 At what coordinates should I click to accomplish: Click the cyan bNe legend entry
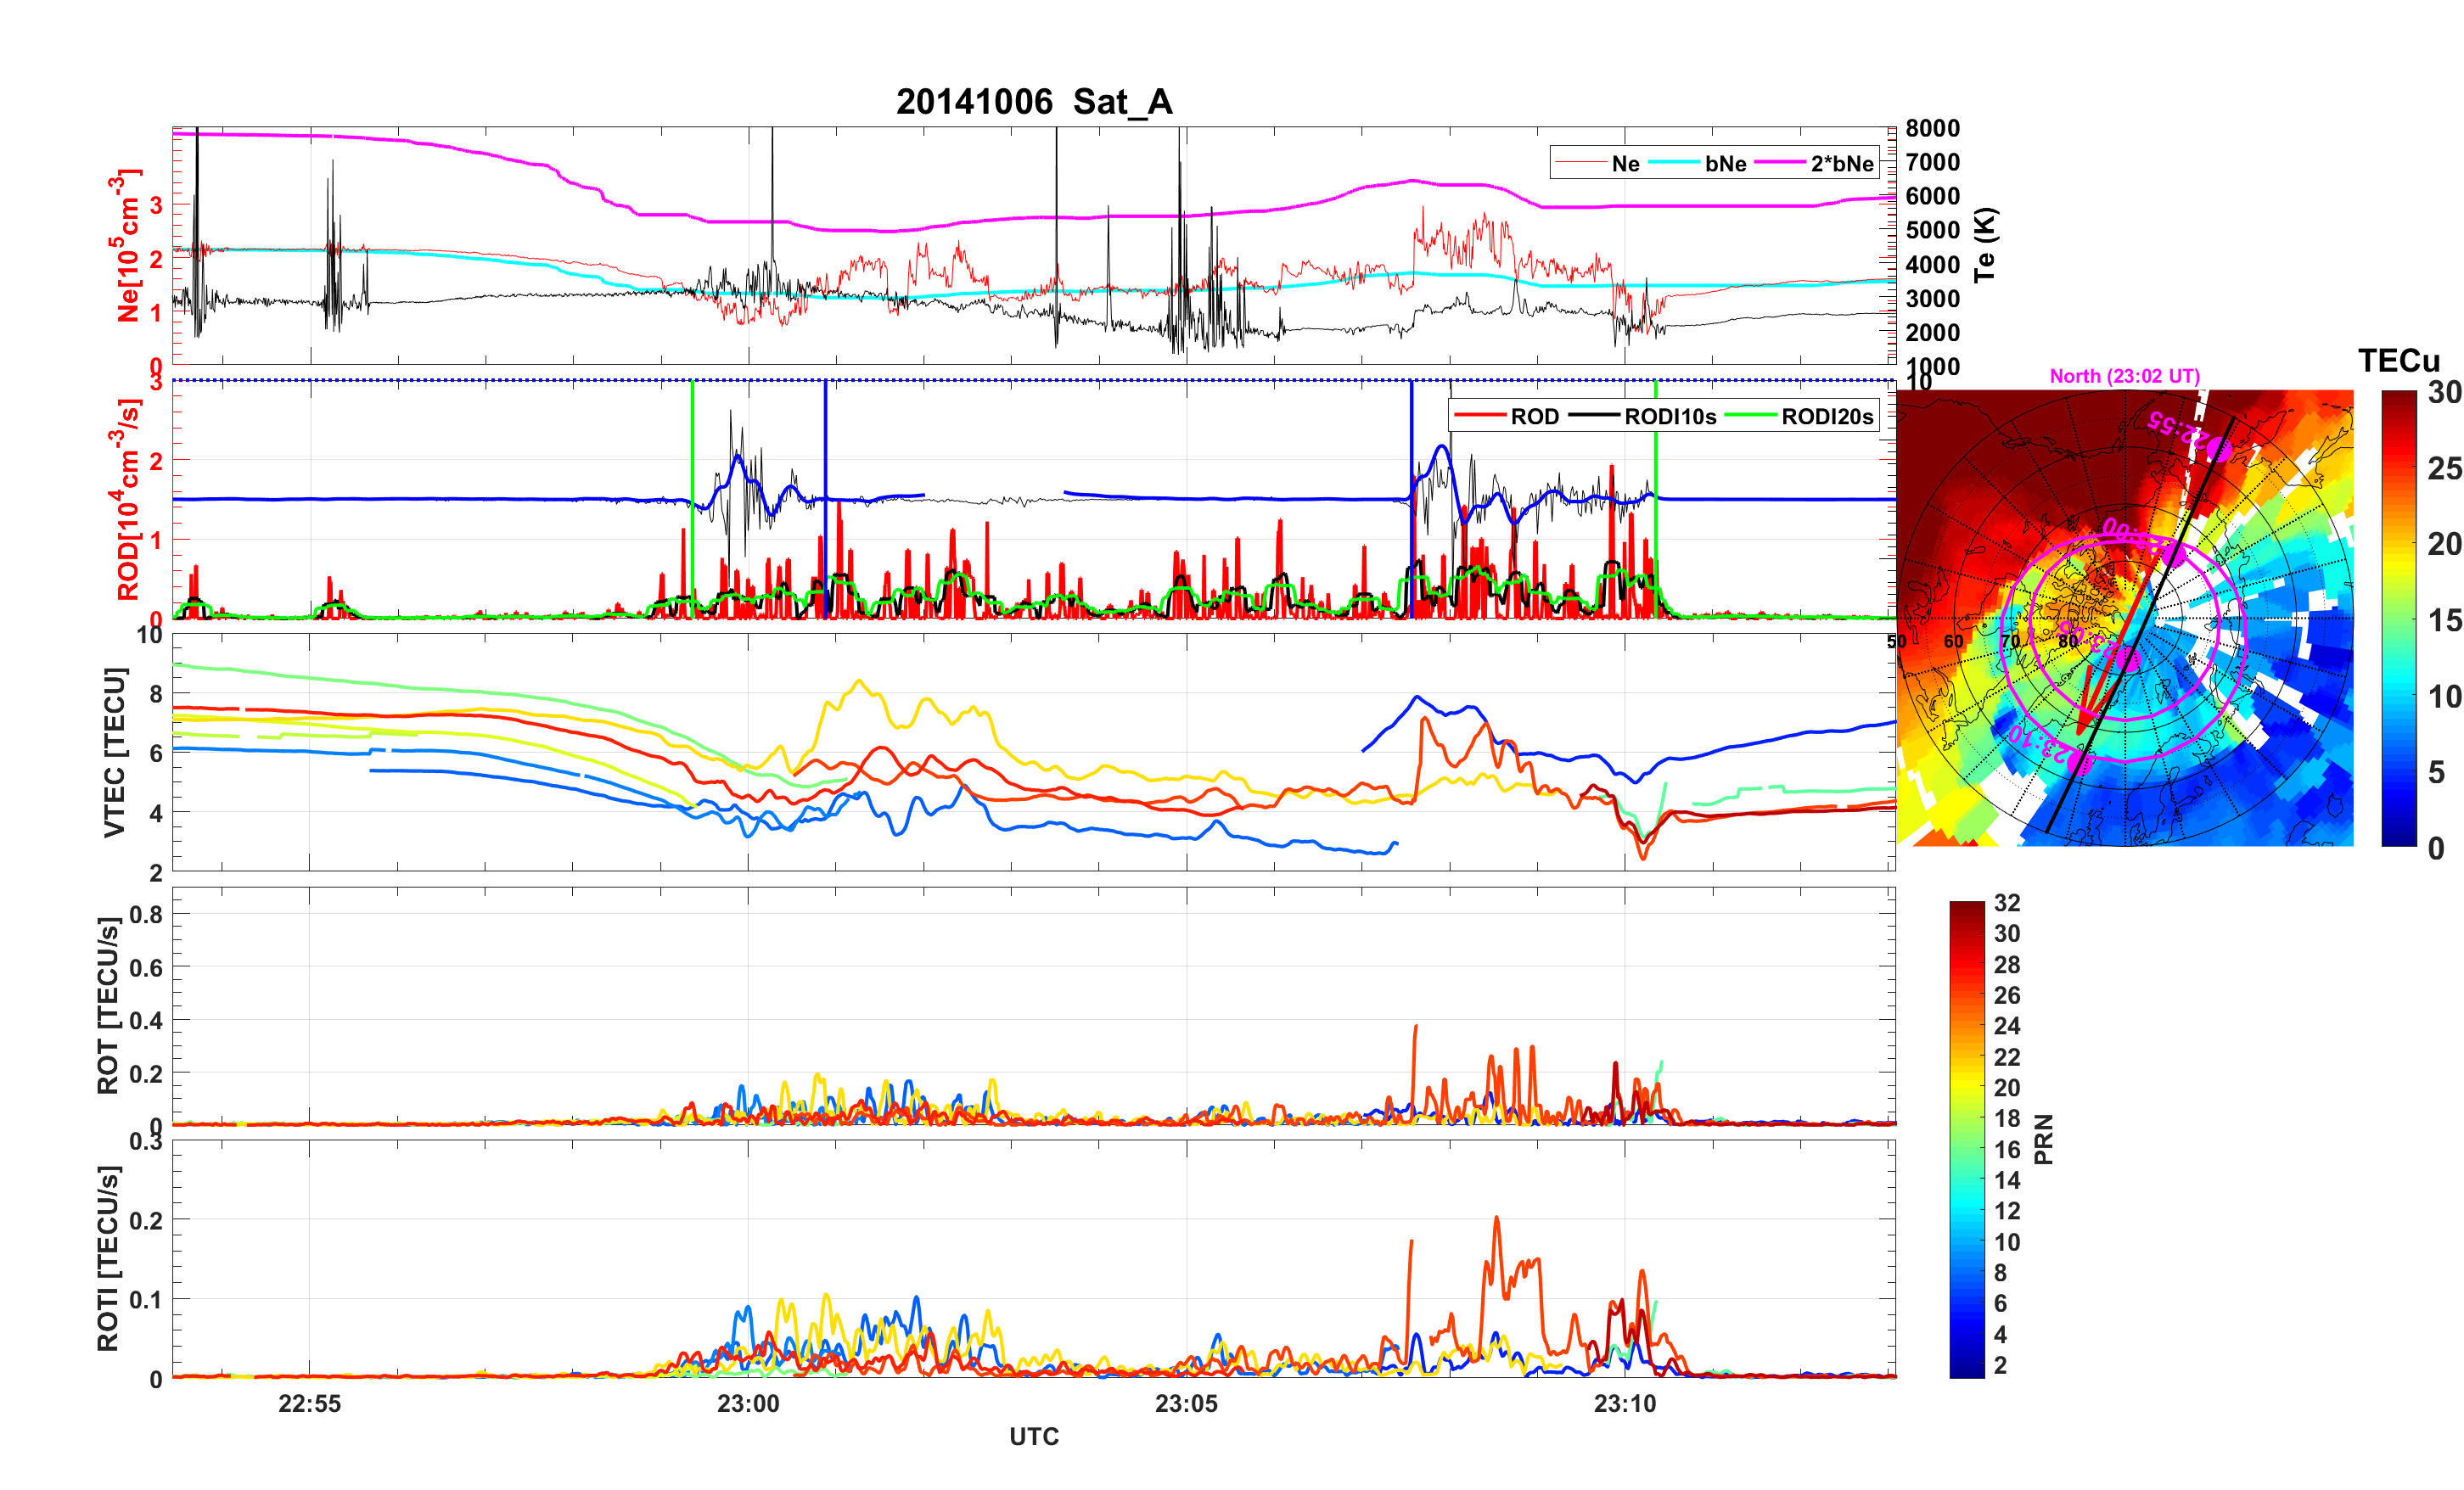tap(1725, 164)
